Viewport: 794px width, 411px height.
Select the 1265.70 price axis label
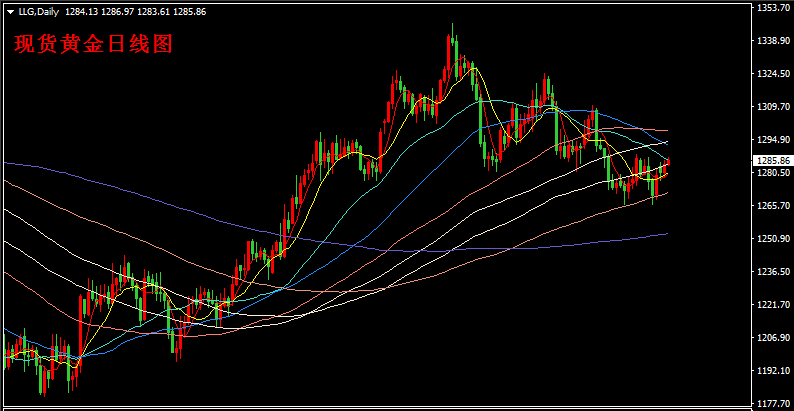point(772,206)
